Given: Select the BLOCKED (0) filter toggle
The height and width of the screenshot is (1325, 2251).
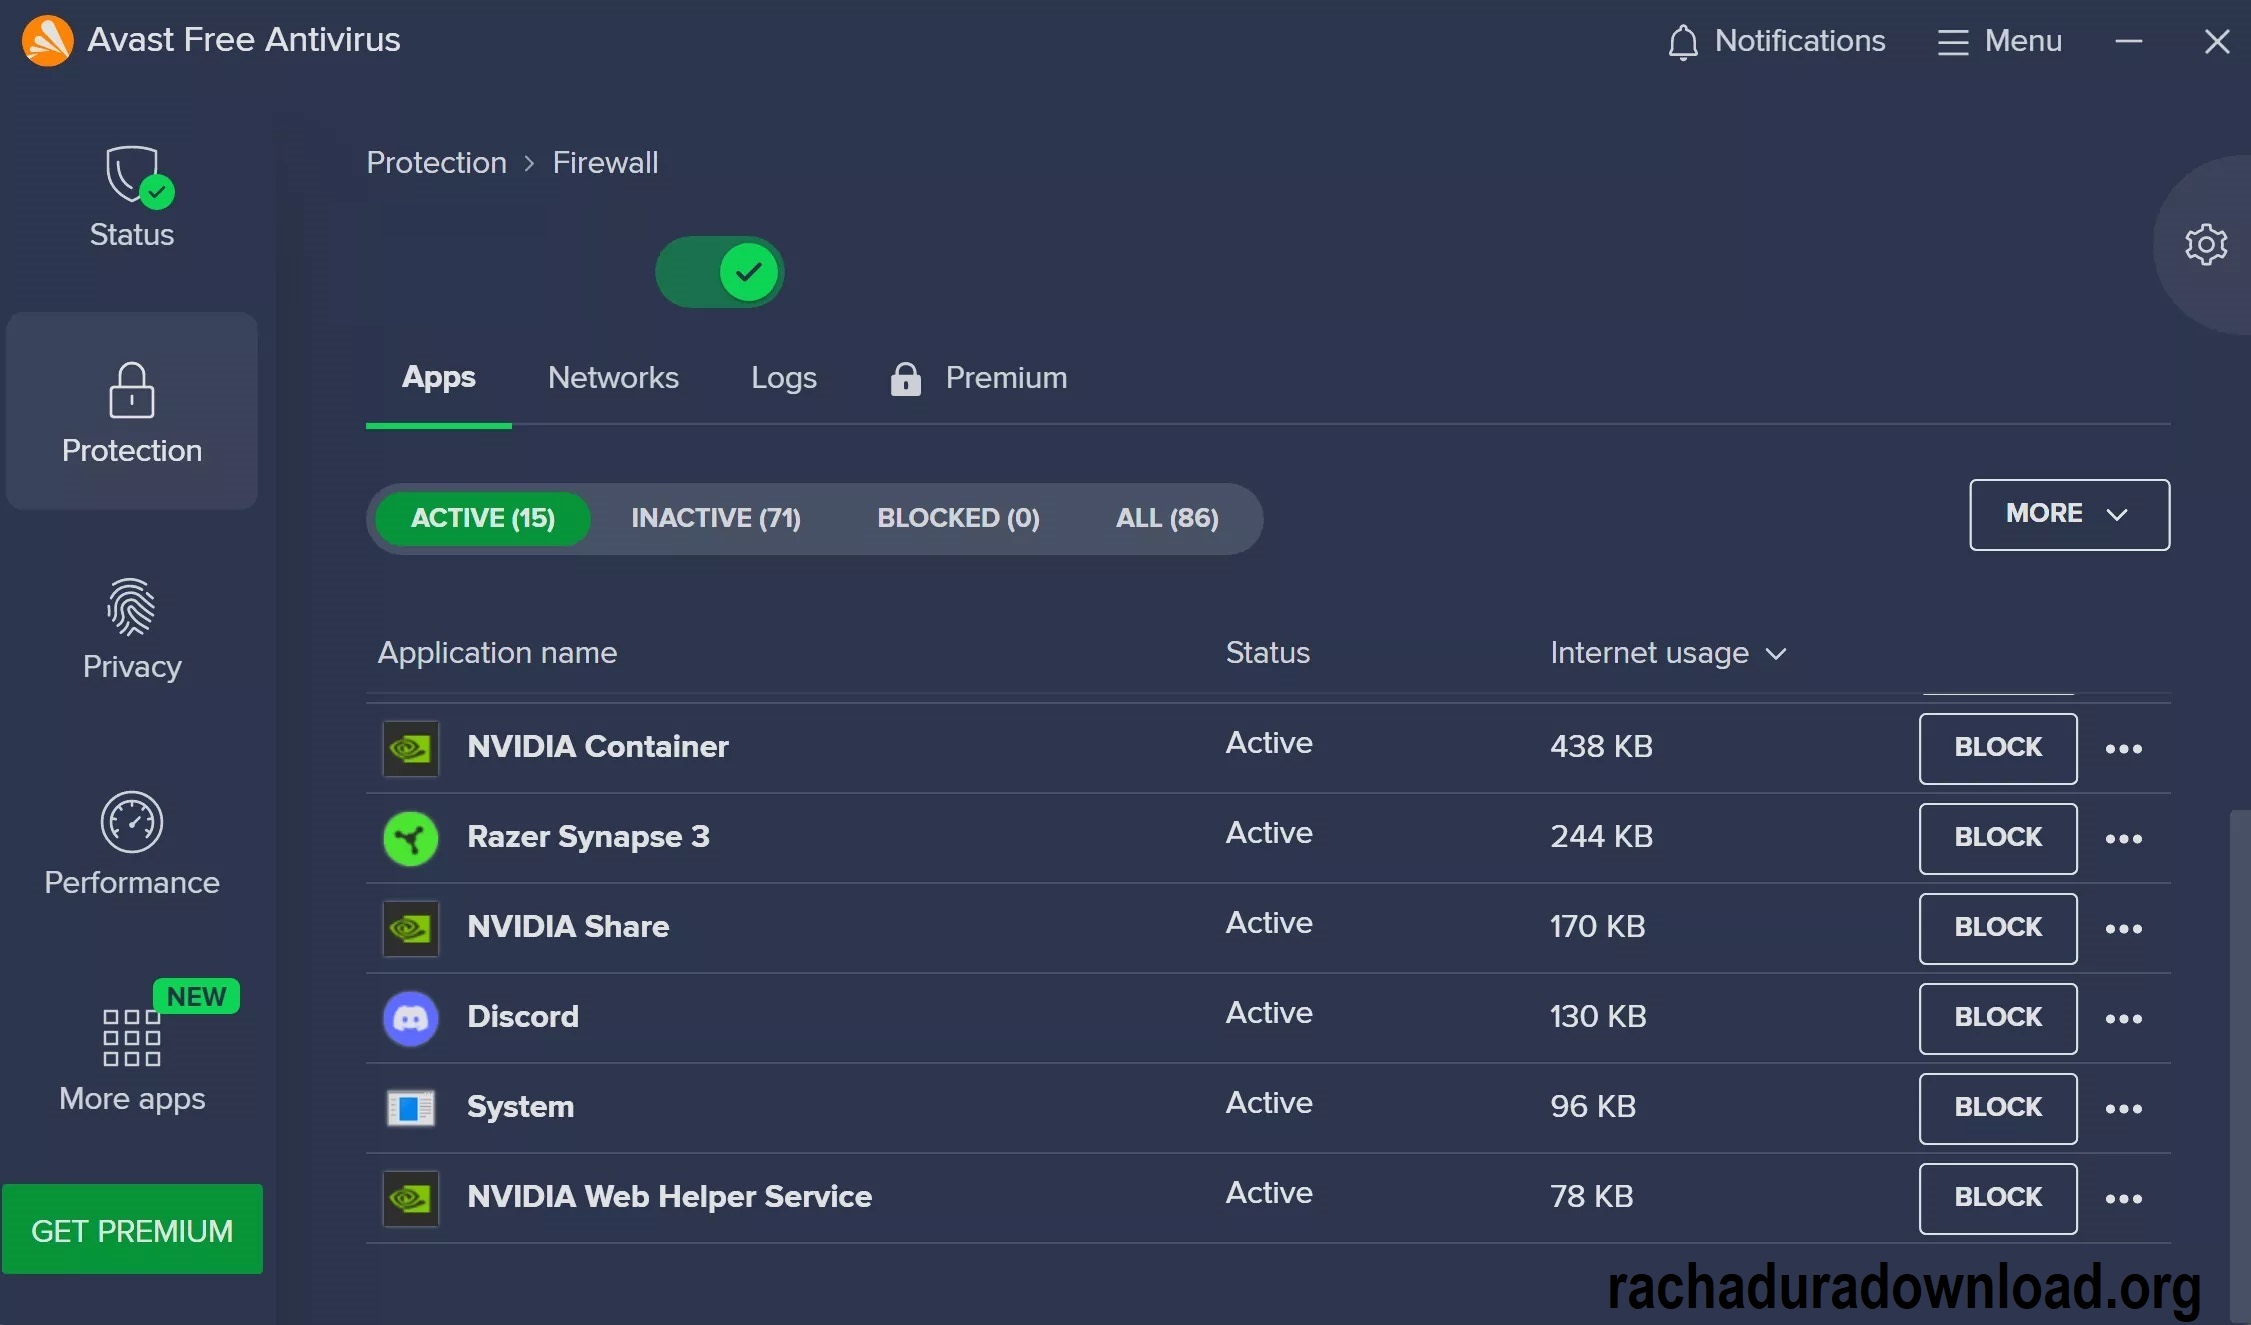Looking at the screenshot, I should coord(958,516).
